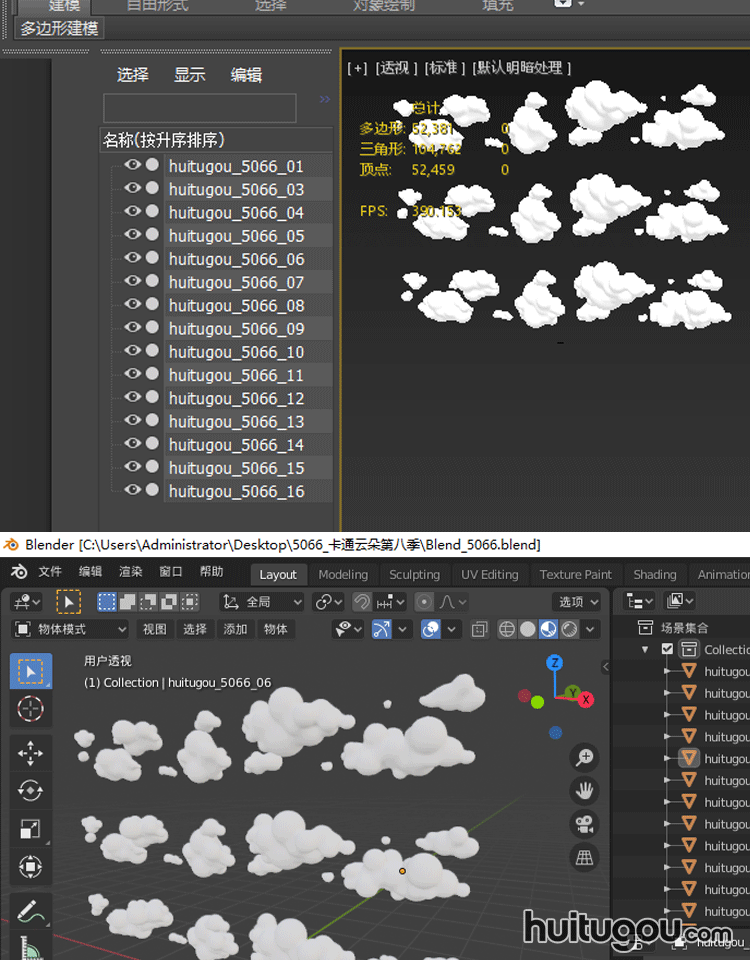This screenshot has width=750, height=960.
Task: Select the Rotate tool in Blender toolbar
Action: pos(30,790)
